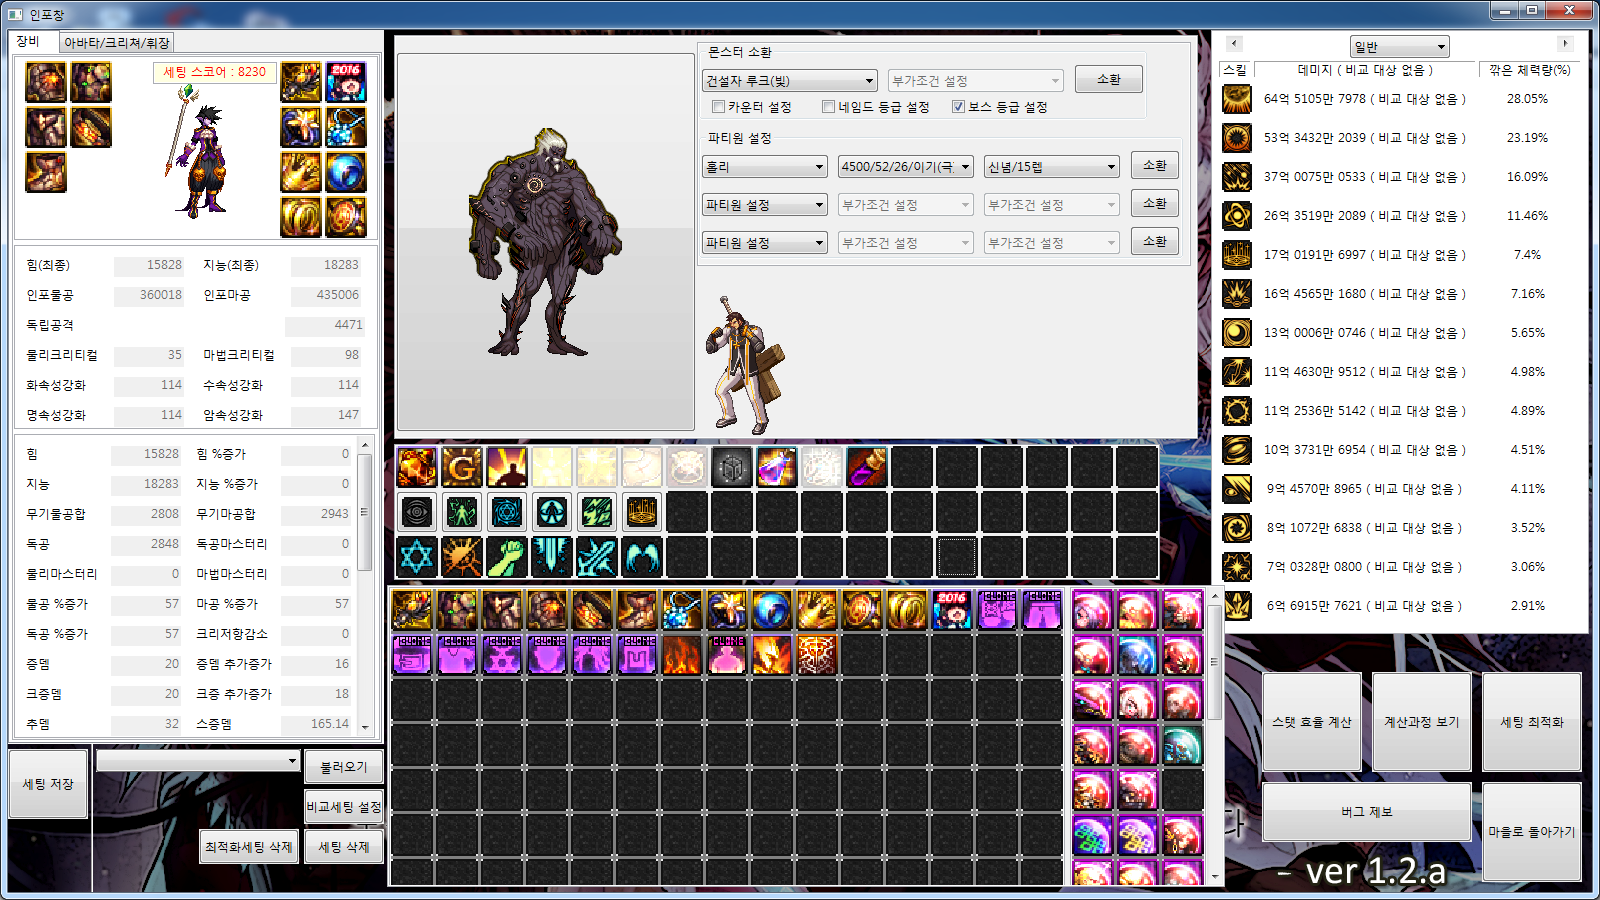This screenshot has width=1600, height=900.
Task: Select the 2016 title icon in equipment panel
Action: tap(346, 82)
